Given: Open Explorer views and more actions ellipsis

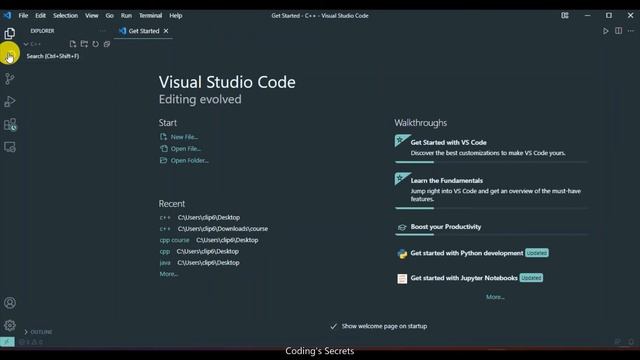Looking at the screenshot, I should point(102,31).
